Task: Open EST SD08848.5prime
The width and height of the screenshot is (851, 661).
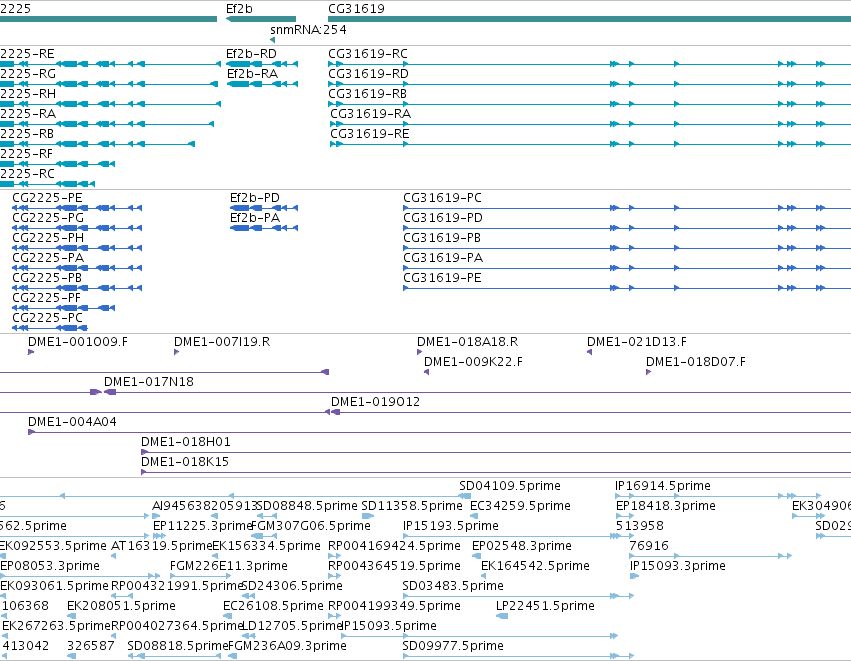Action: tap(307, 506)
